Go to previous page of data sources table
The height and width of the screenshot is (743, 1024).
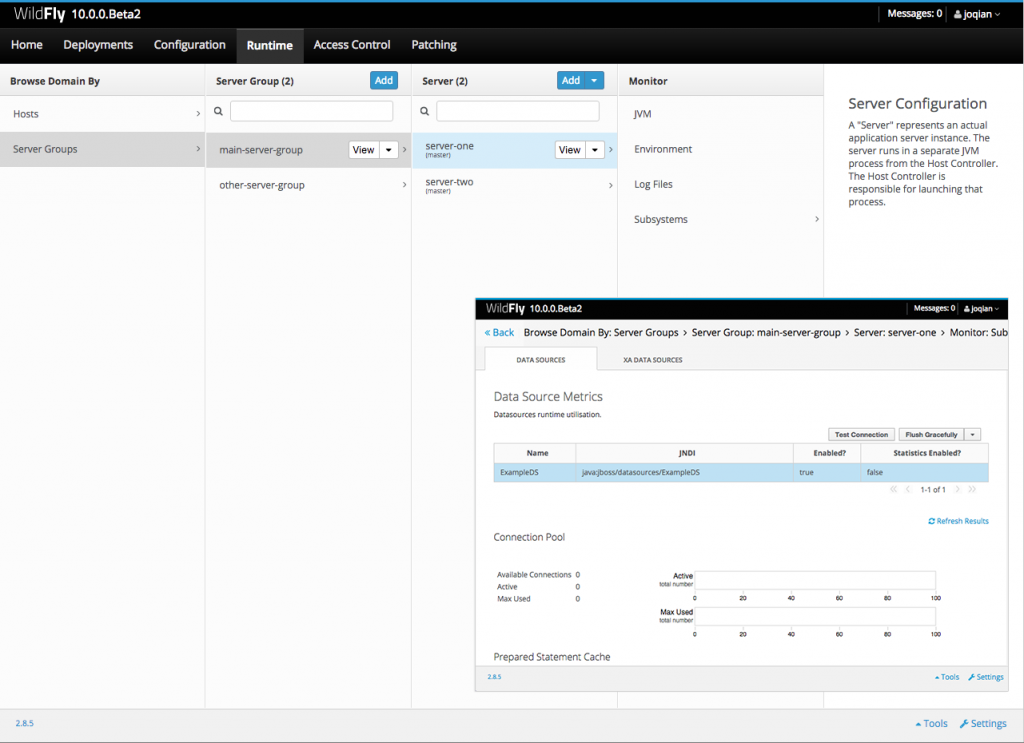pyautogui.click(x=908, y=490)
